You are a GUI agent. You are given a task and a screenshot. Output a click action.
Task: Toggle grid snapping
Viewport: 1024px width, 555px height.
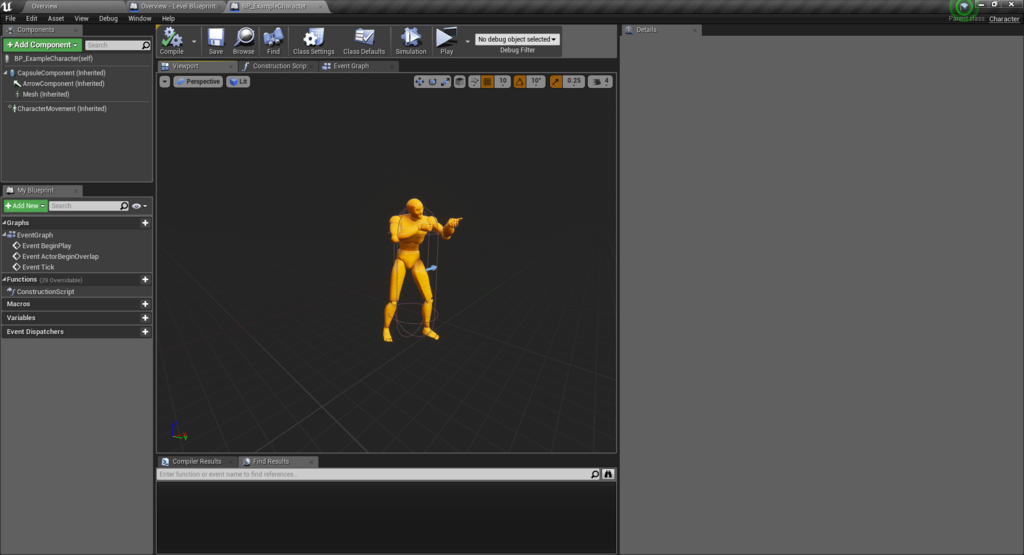[487, 82]
